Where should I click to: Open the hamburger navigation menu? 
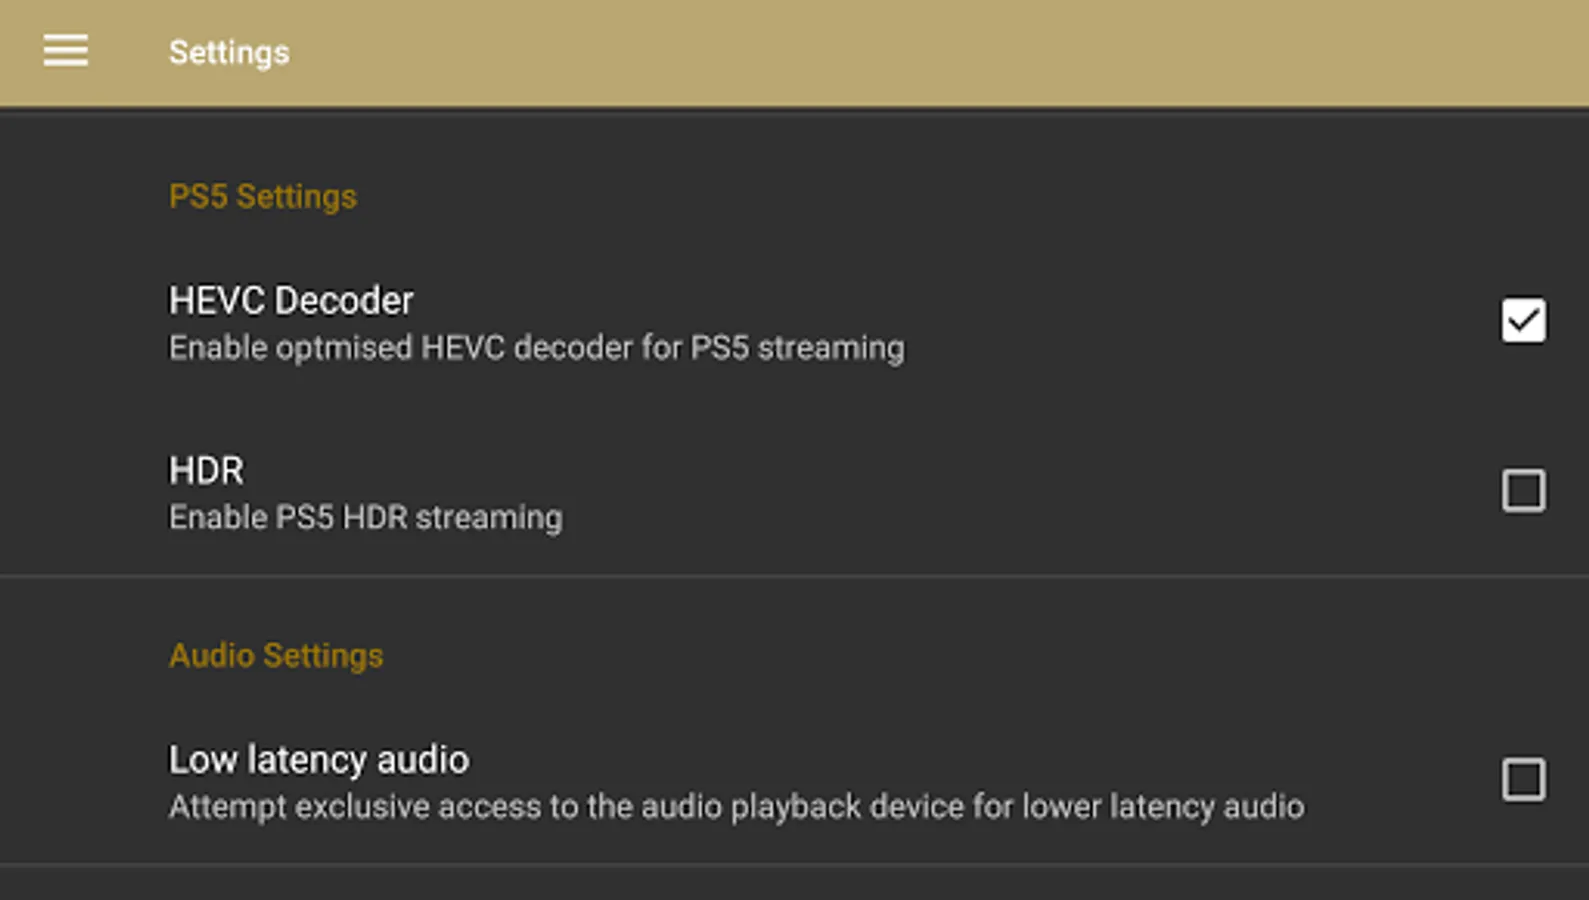[65, 51]
